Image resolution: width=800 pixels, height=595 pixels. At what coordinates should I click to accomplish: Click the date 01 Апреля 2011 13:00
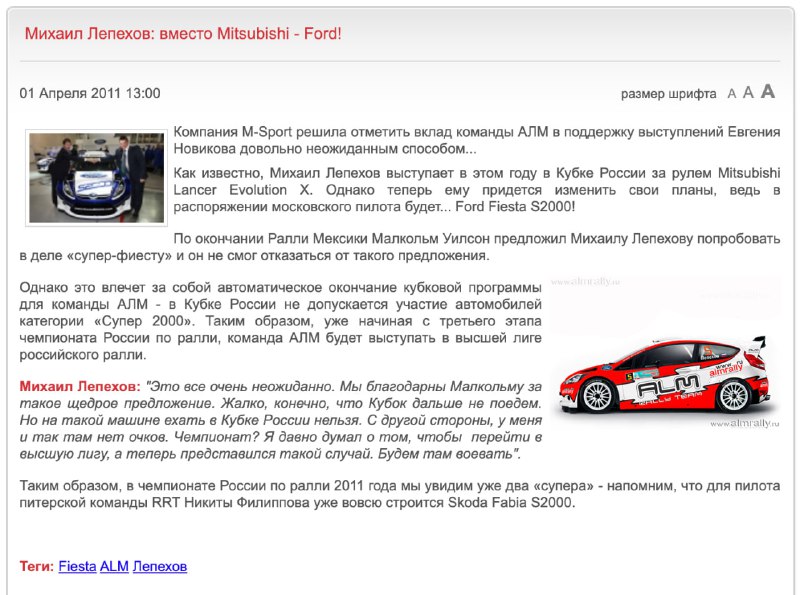point(90,93)
